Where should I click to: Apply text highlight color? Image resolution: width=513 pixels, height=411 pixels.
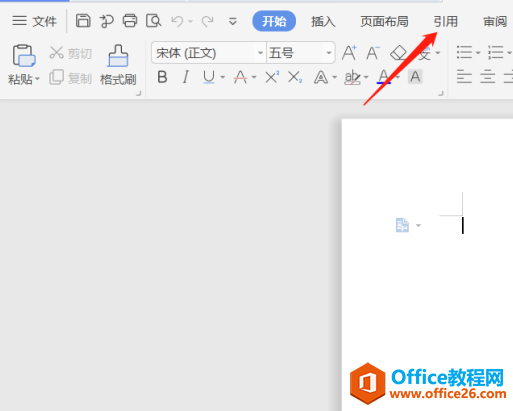click(x=352, y=78)
